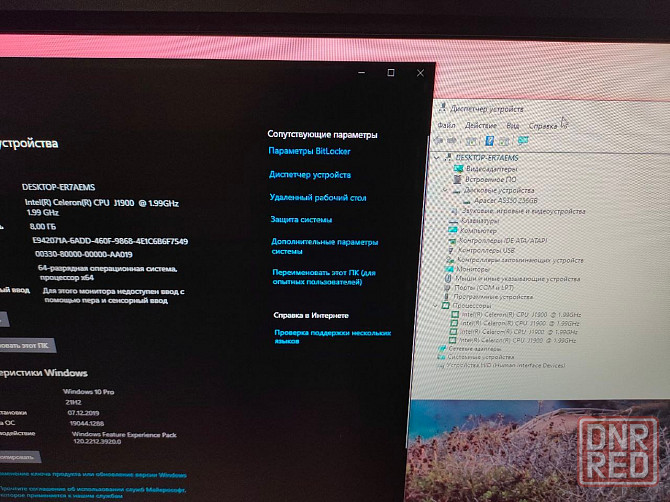Screen dimensions: 670x502
Task: Click the Дисковые устройства drive icon
Action: coord(456,190)
